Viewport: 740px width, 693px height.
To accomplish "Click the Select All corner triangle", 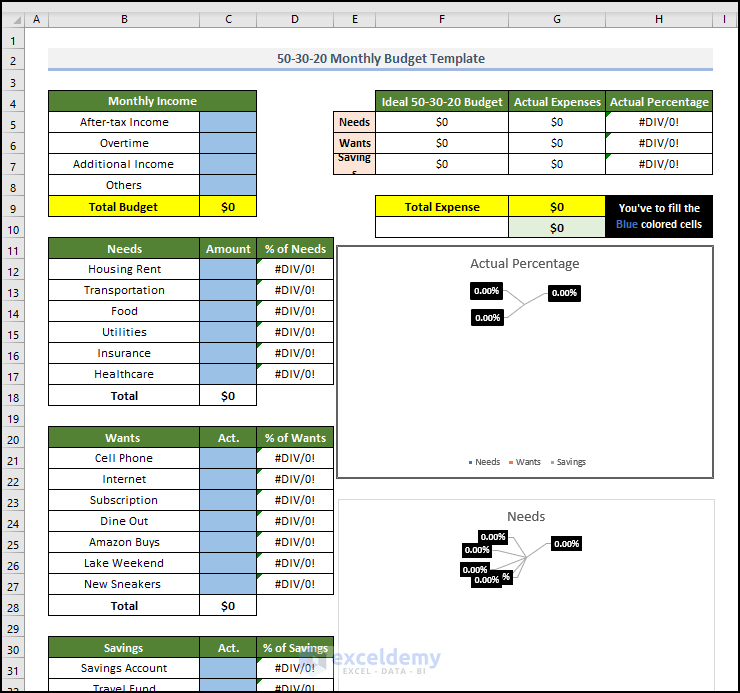I will 11,19.
